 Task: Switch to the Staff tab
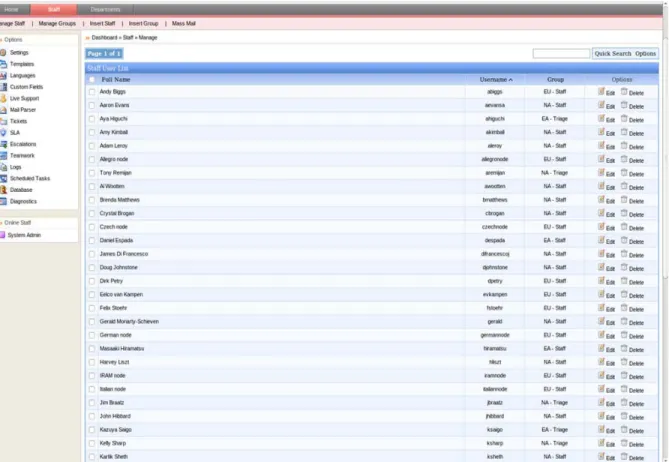54,9
